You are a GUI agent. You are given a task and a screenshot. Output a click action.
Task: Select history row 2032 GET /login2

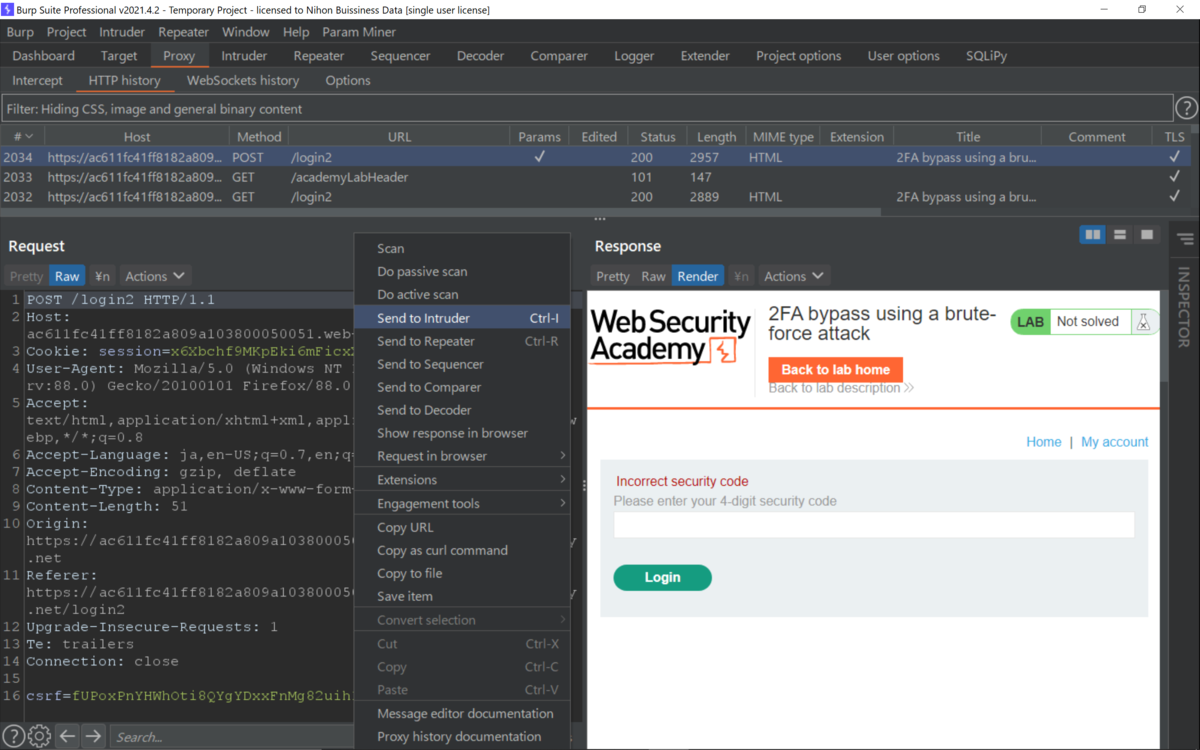pyautogui.click(x=595, y=197)
